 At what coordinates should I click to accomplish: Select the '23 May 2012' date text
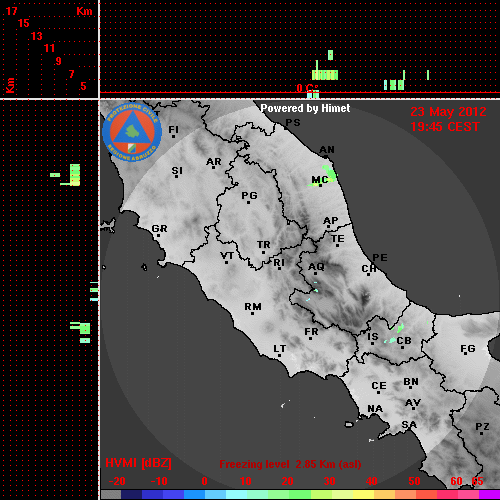448,112
